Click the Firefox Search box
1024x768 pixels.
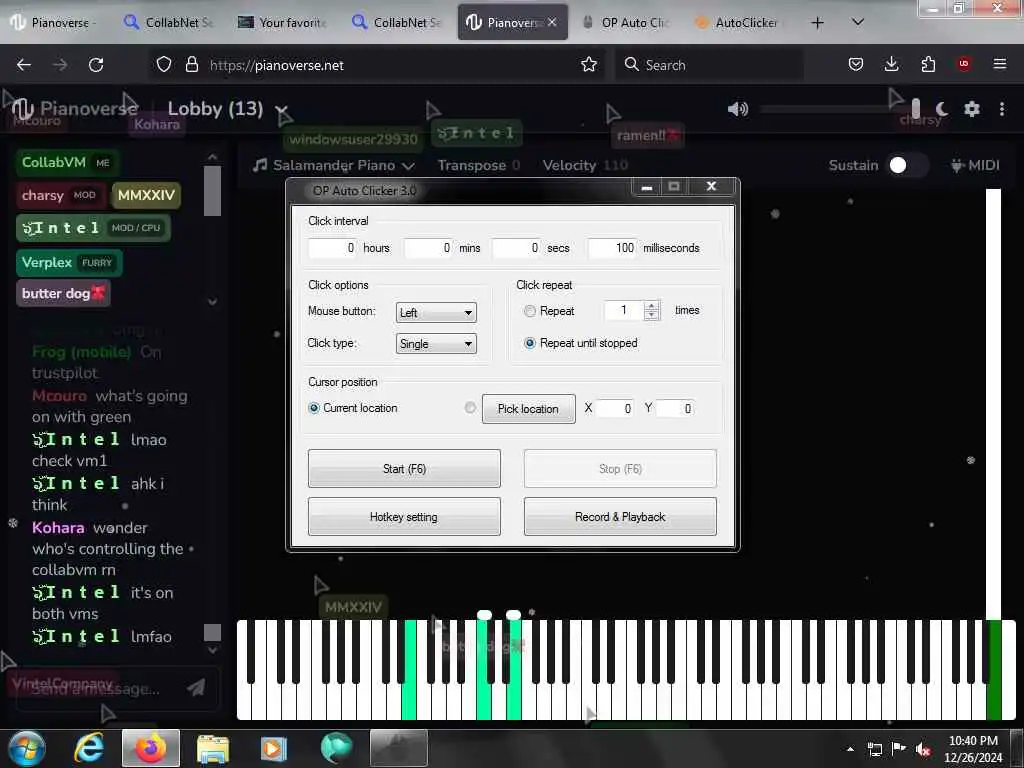tap(710, 65)
